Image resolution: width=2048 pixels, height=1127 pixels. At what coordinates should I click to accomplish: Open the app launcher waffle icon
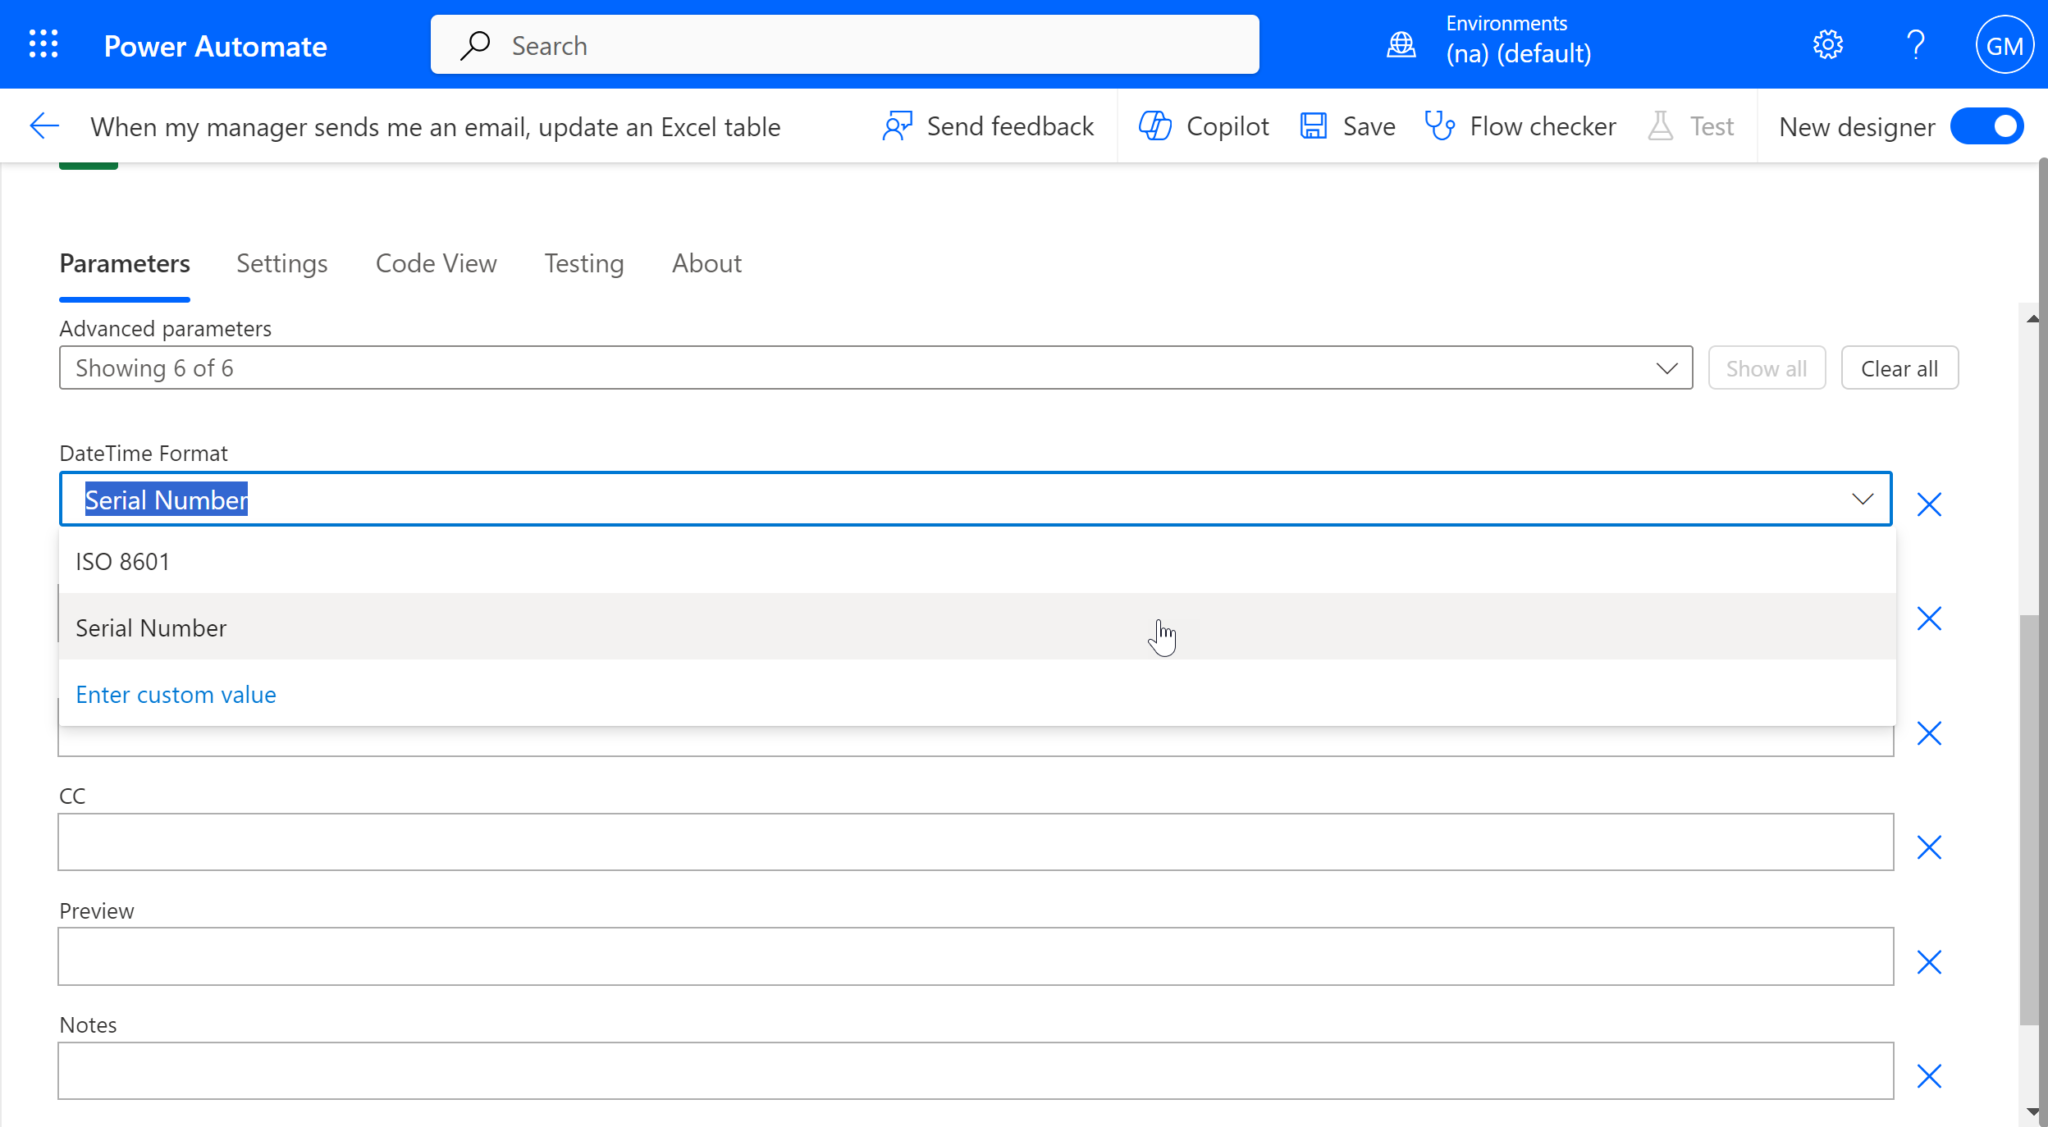point(43,45)
